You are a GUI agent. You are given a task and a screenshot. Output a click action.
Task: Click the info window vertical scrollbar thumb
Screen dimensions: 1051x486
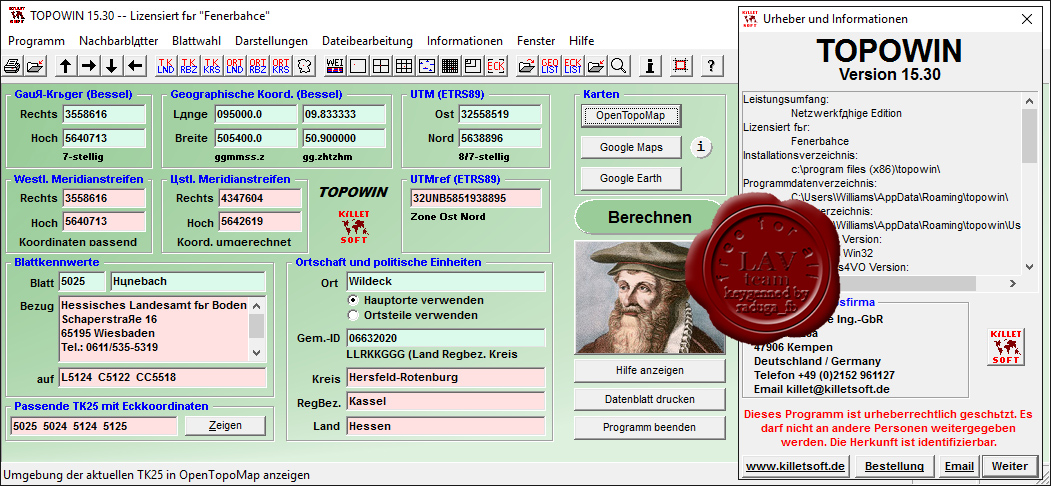[x=1029, y=135]
